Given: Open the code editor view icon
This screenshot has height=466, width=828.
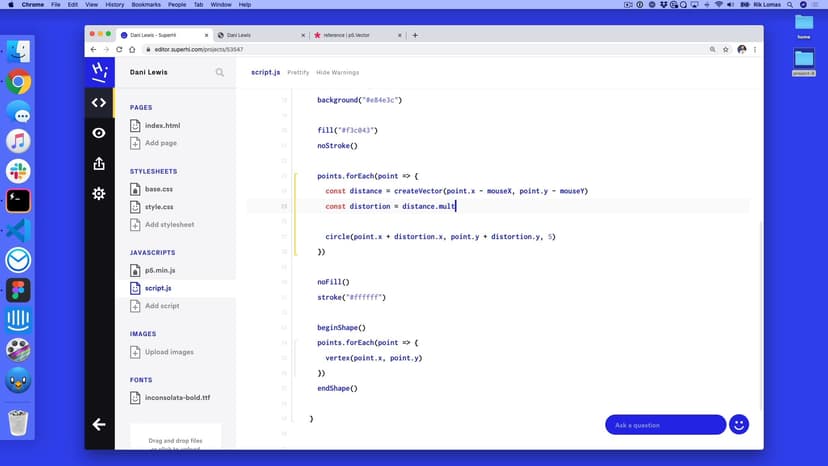Looking at the screenshot, I should click(x=98, y=102).
